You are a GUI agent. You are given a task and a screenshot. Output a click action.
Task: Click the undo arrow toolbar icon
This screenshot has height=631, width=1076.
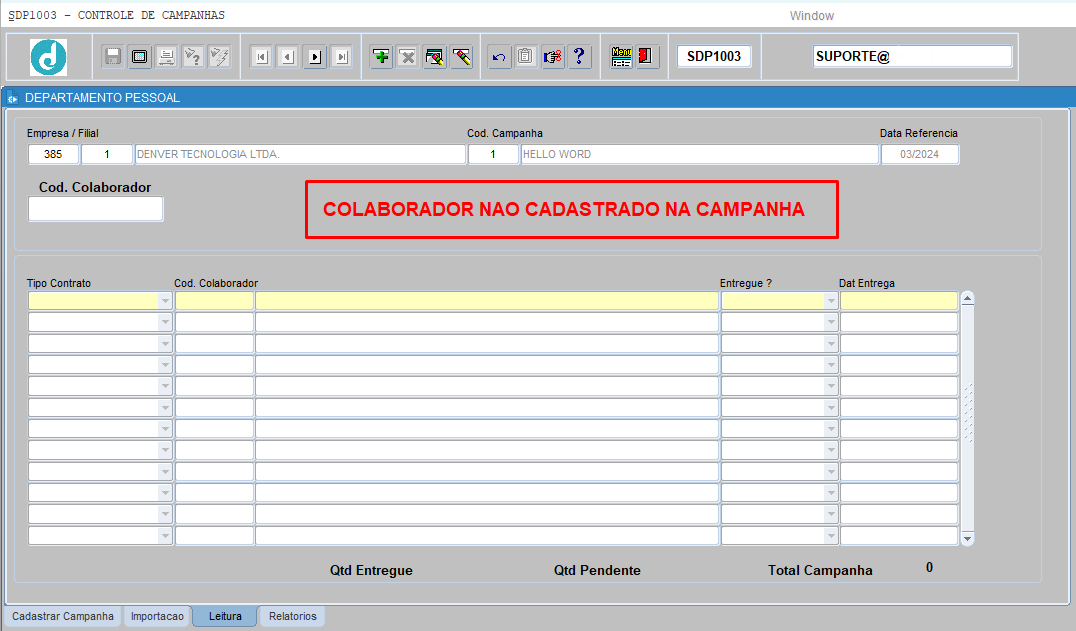pyautogui.click(x=499, y=57)
